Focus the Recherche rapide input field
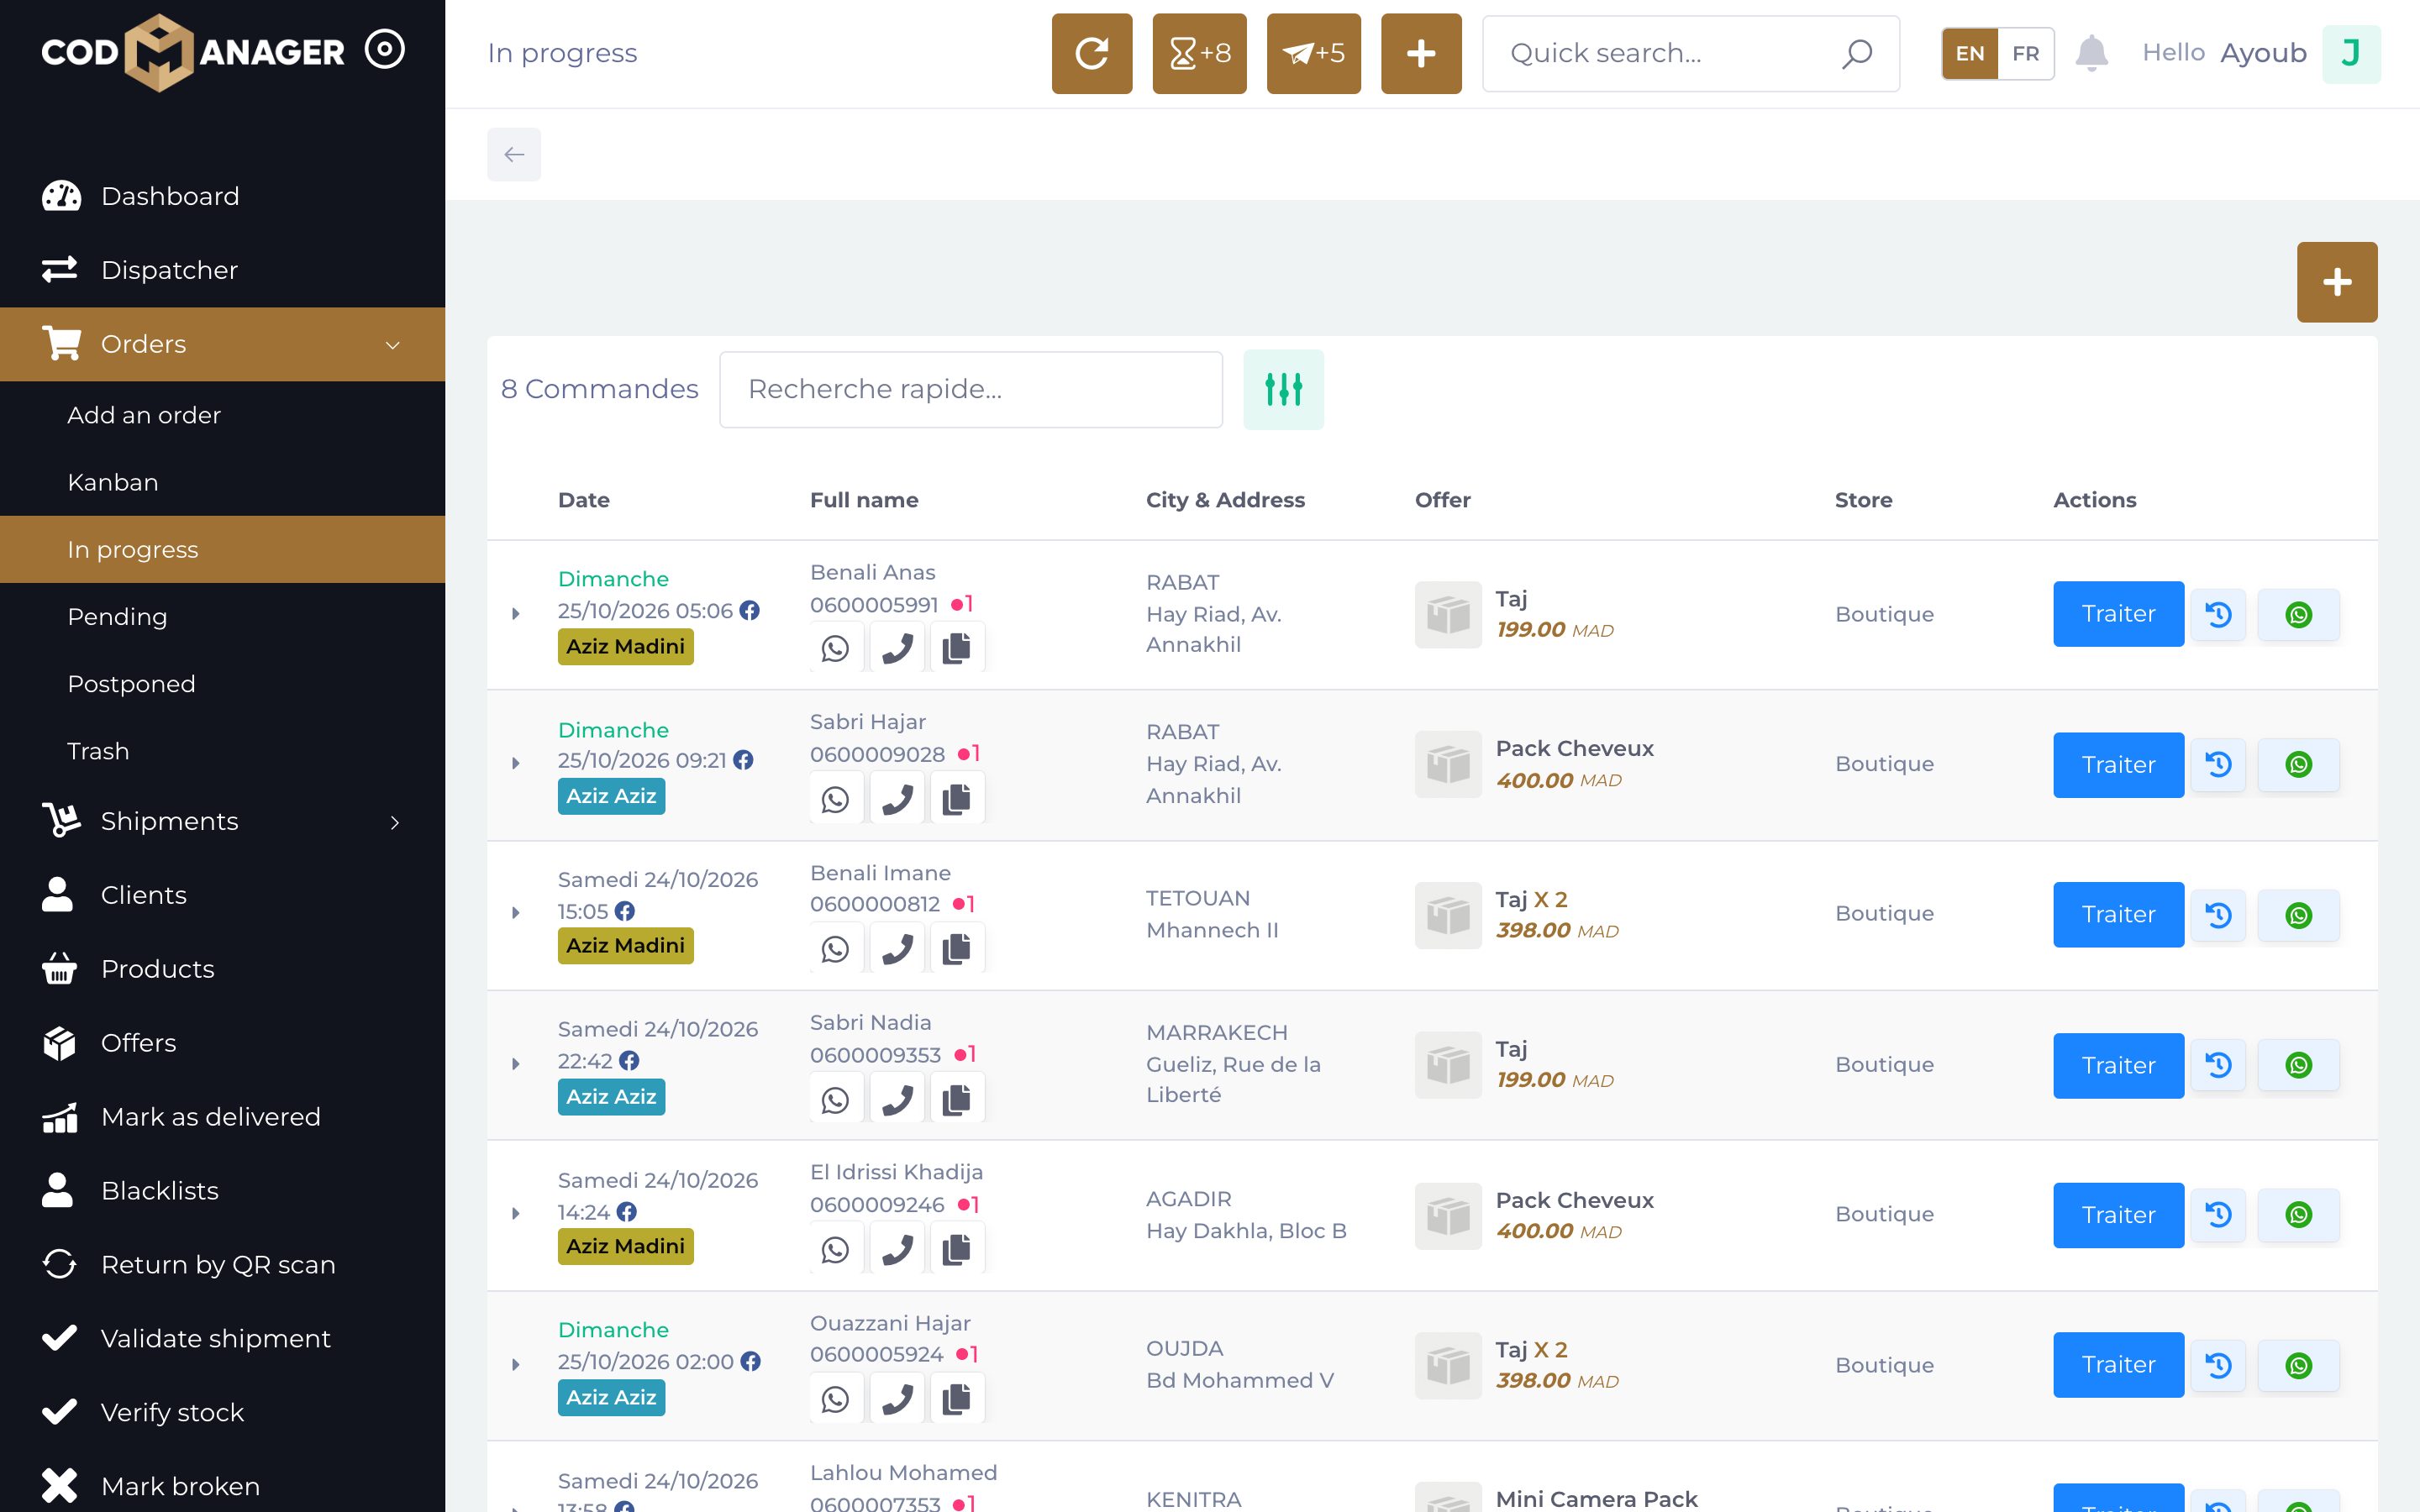Viewport: 2420px width, 1512px height. click(x=970, y=389)
